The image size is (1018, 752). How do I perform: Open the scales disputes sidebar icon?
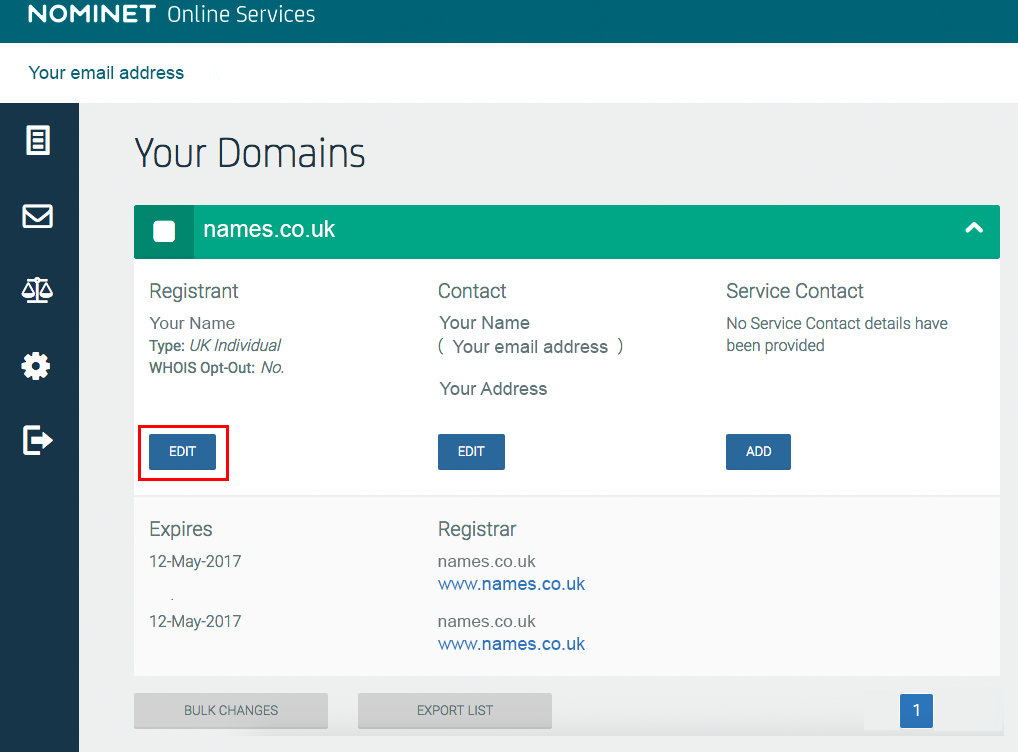pos(38,290)
